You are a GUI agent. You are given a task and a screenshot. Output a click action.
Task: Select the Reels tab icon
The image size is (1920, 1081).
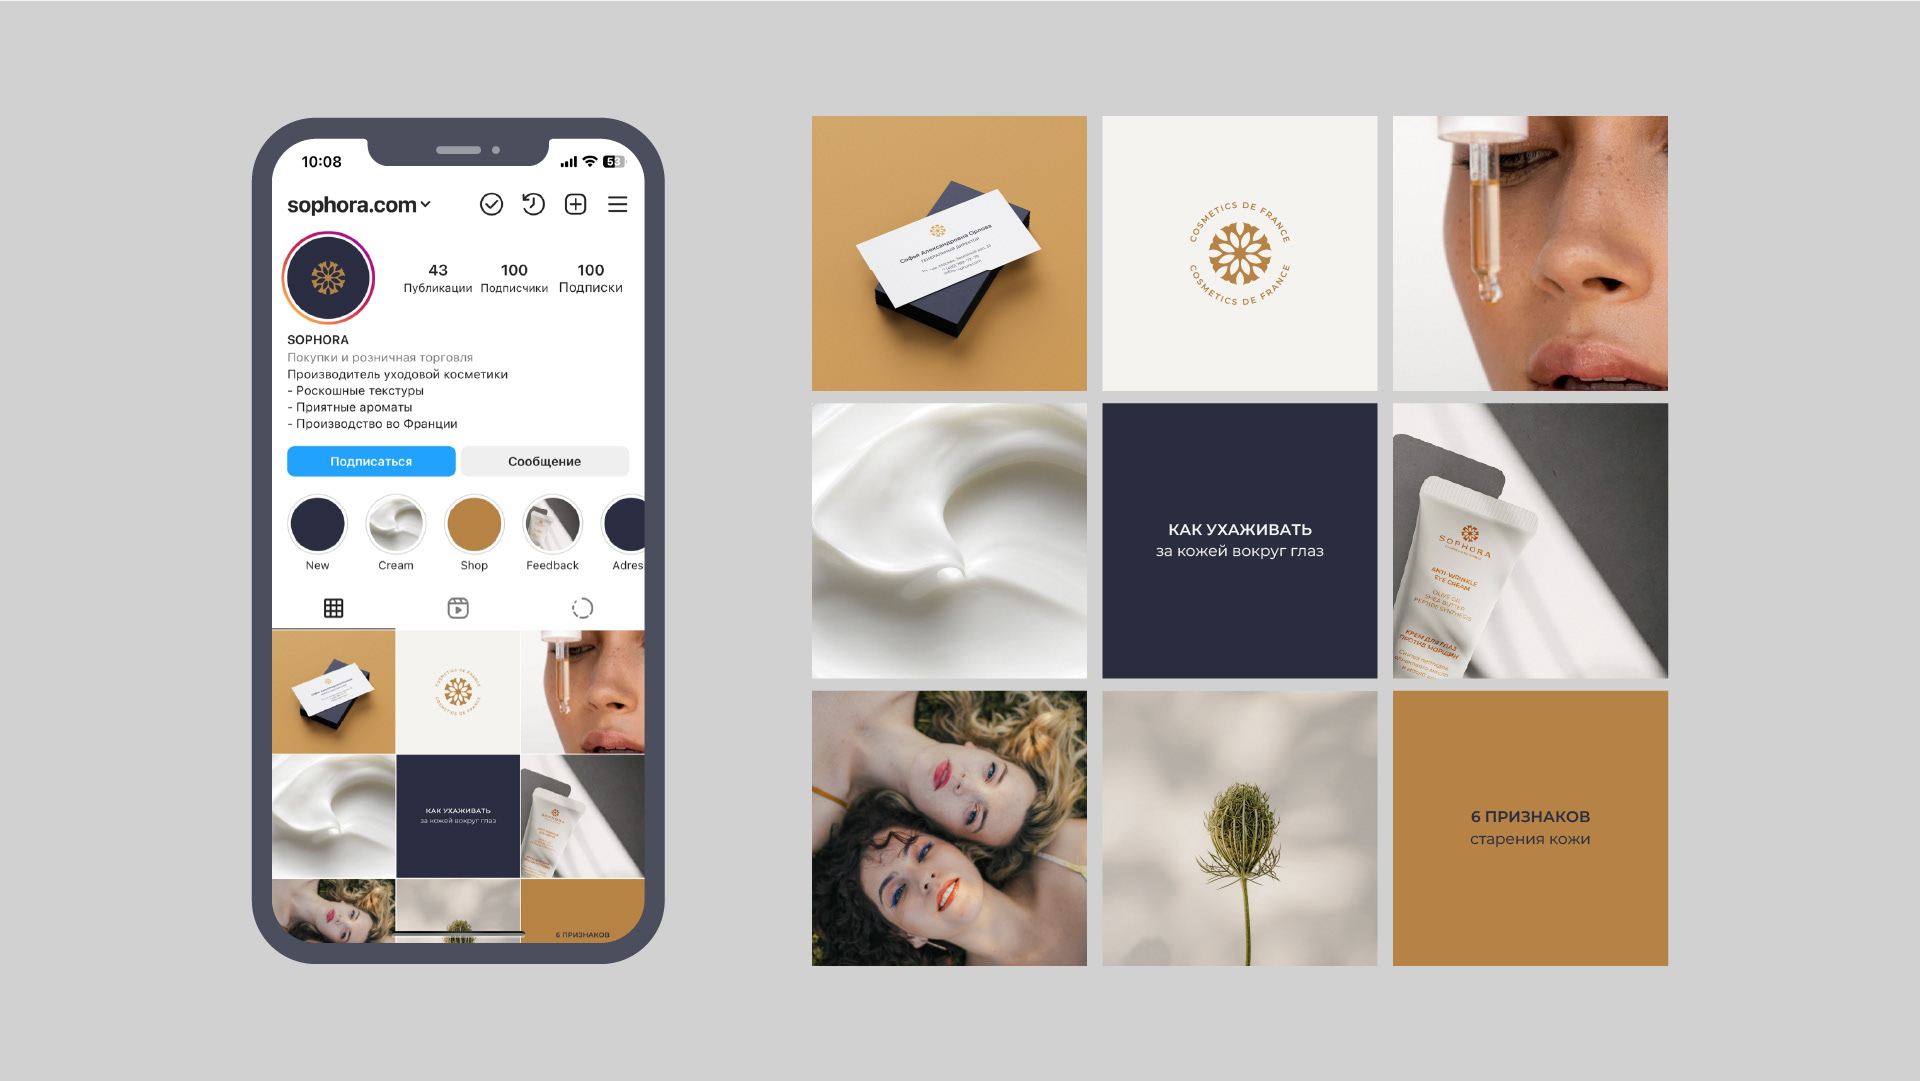coord(456,609)
